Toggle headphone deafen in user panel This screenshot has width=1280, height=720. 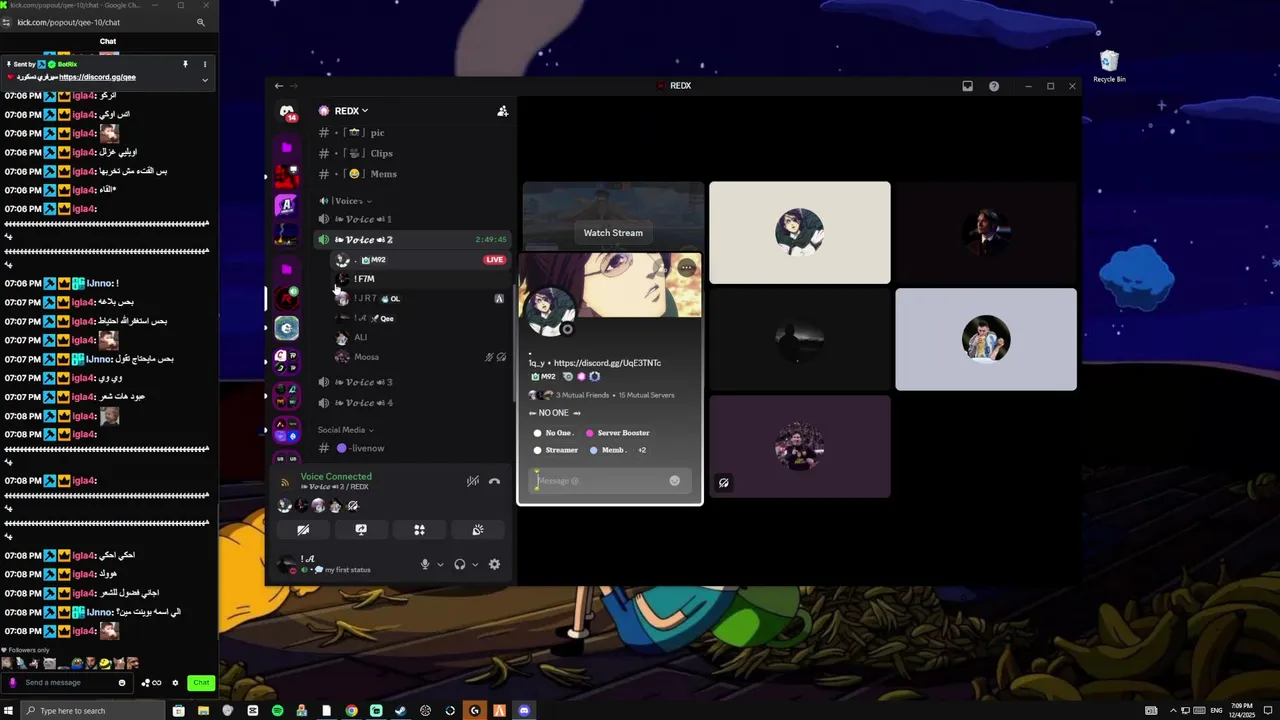(x=459, y=564)
